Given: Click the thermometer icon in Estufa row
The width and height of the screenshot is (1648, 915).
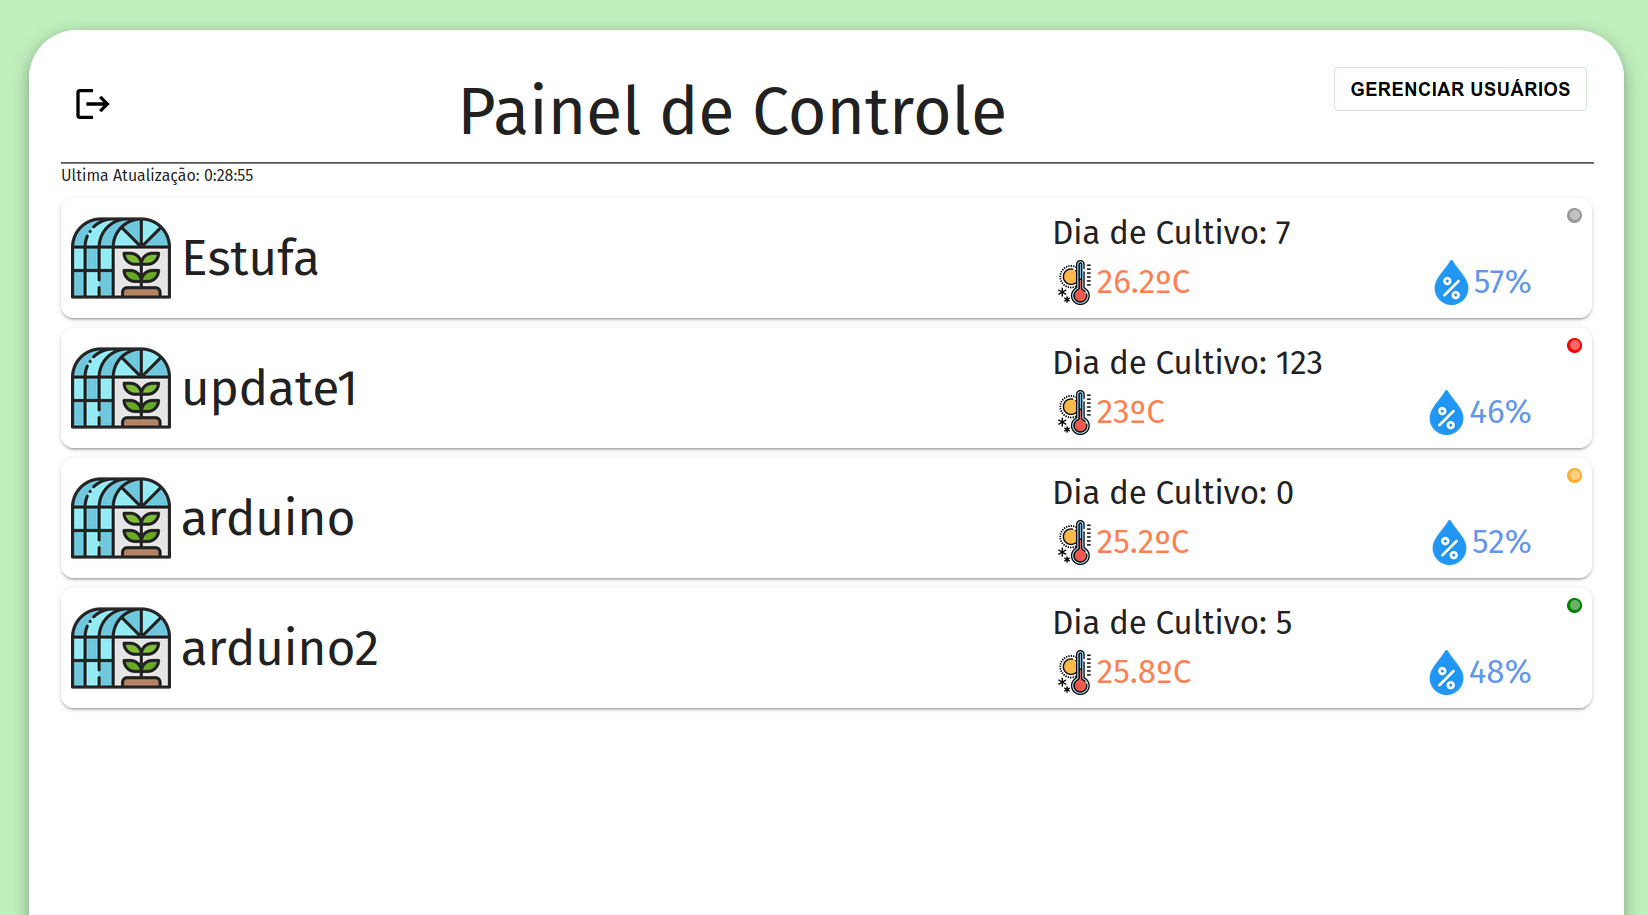Looking at the screenshot, I should [x=1075, y=283].
